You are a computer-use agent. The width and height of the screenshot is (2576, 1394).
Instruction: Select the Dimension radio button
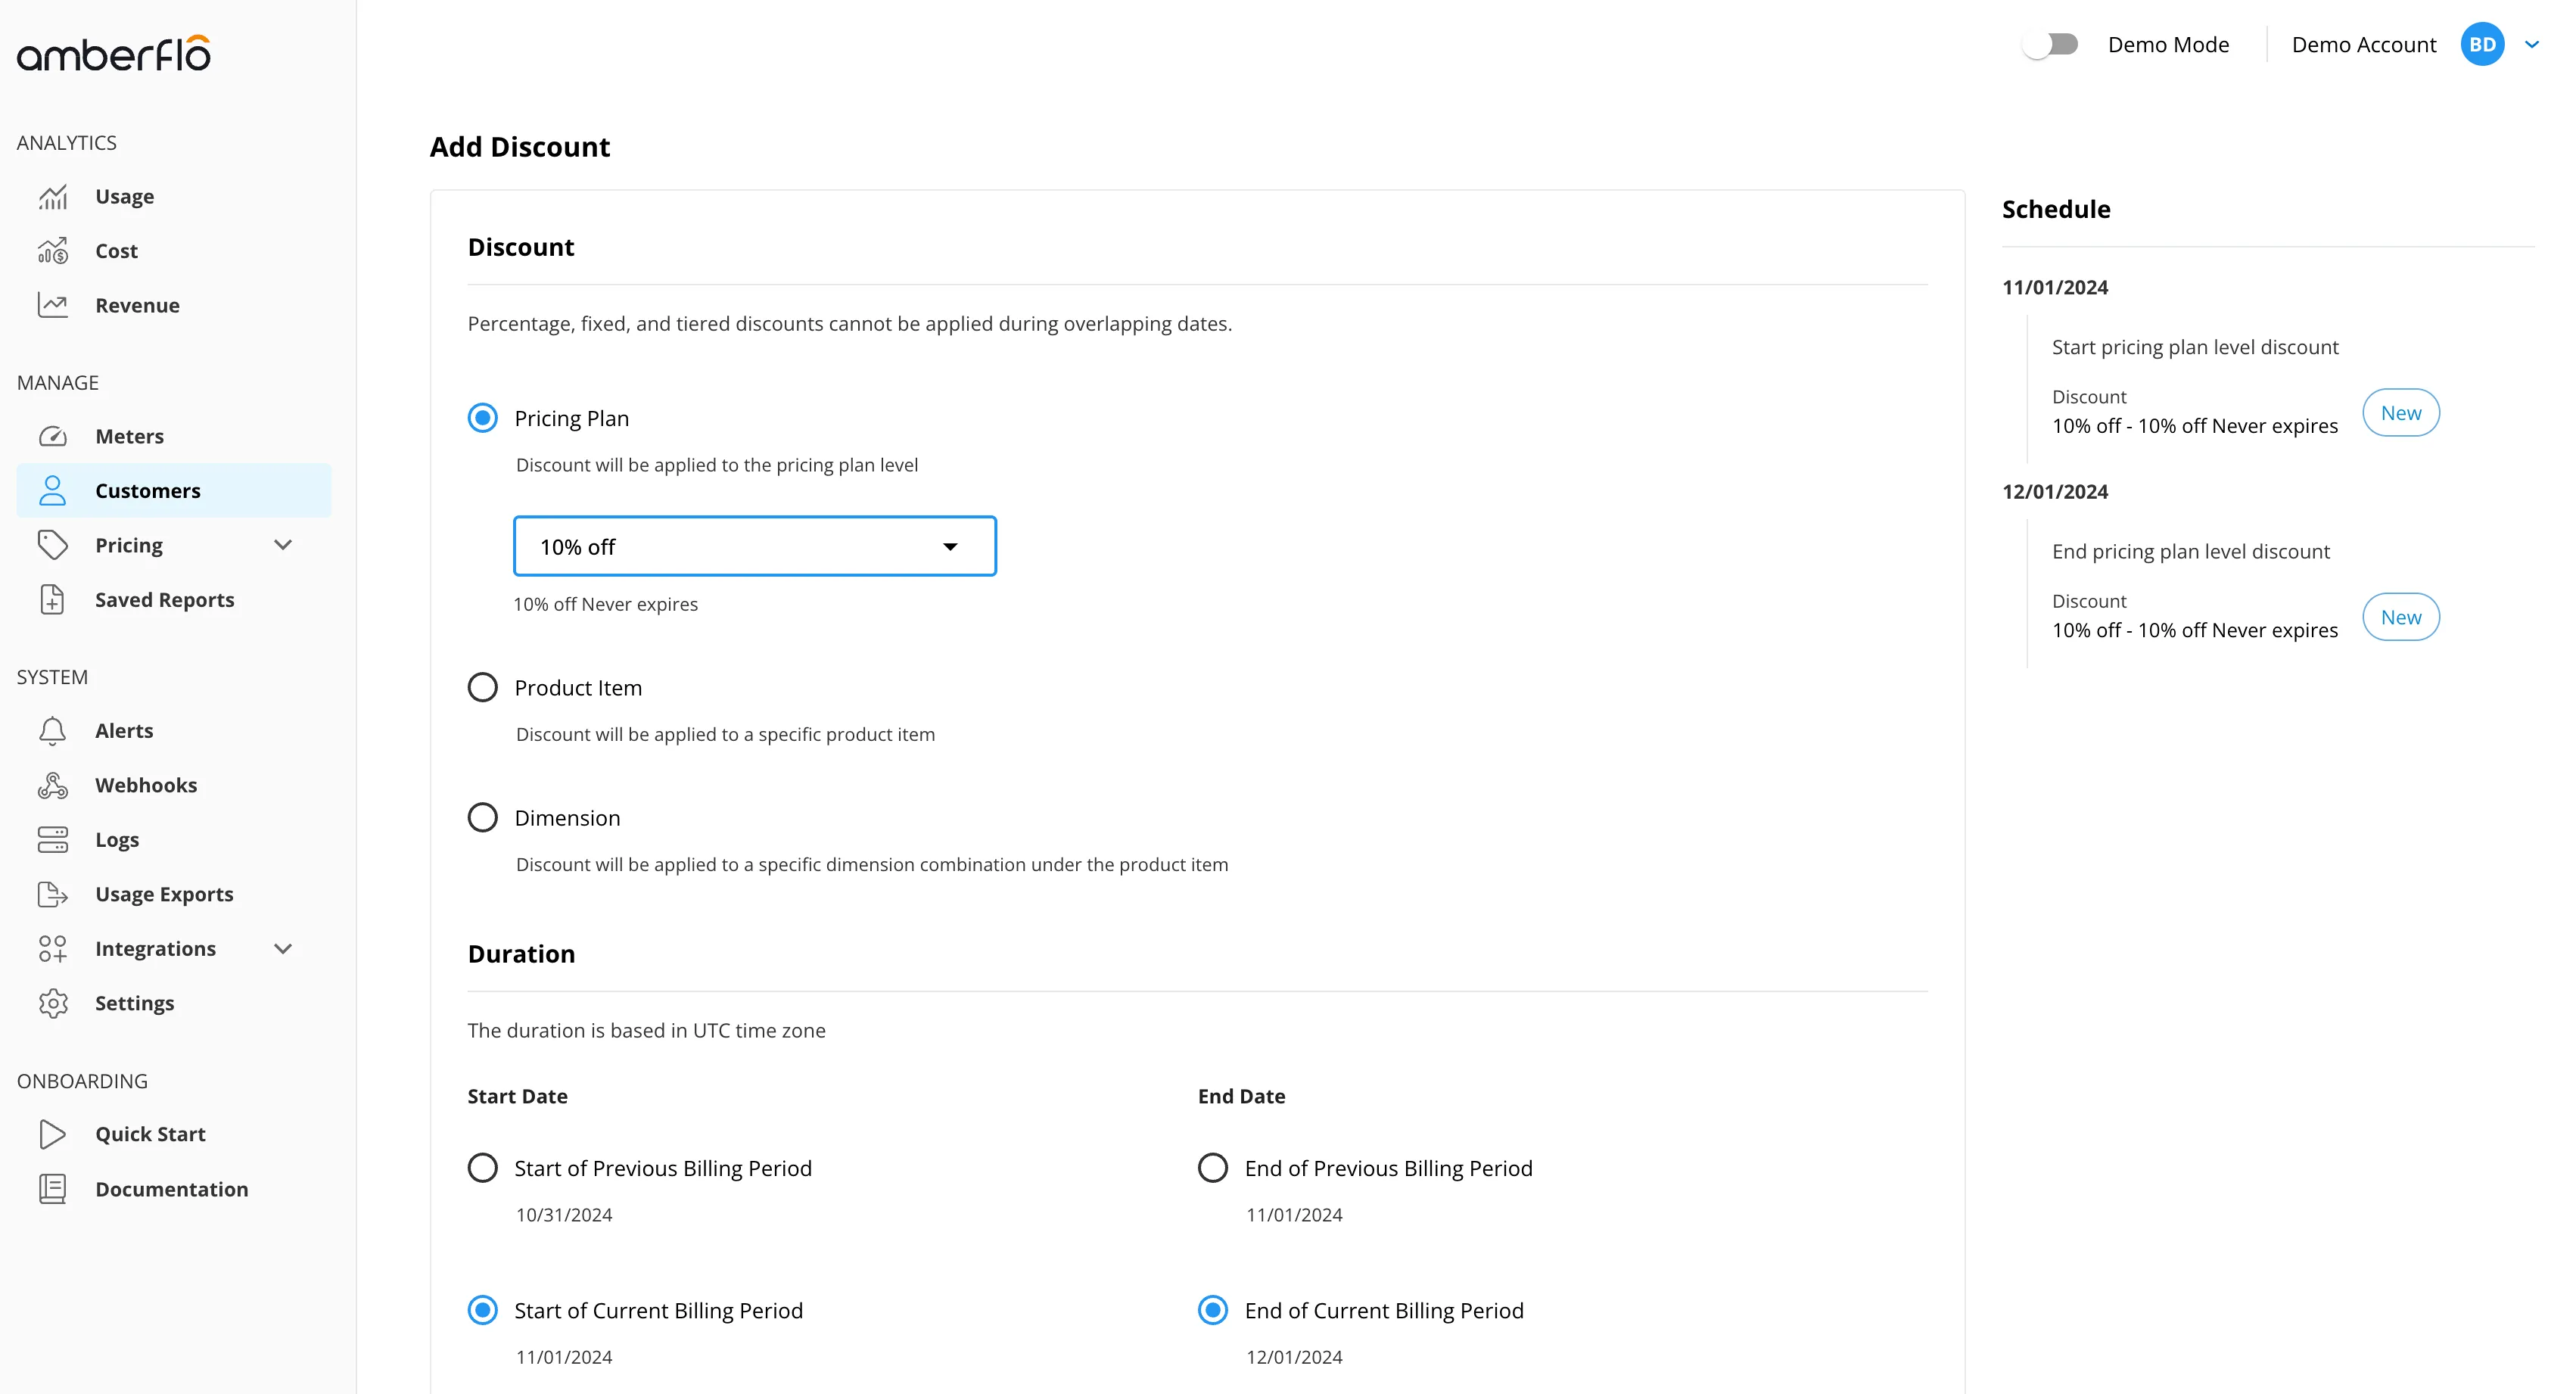coord(483,818)
